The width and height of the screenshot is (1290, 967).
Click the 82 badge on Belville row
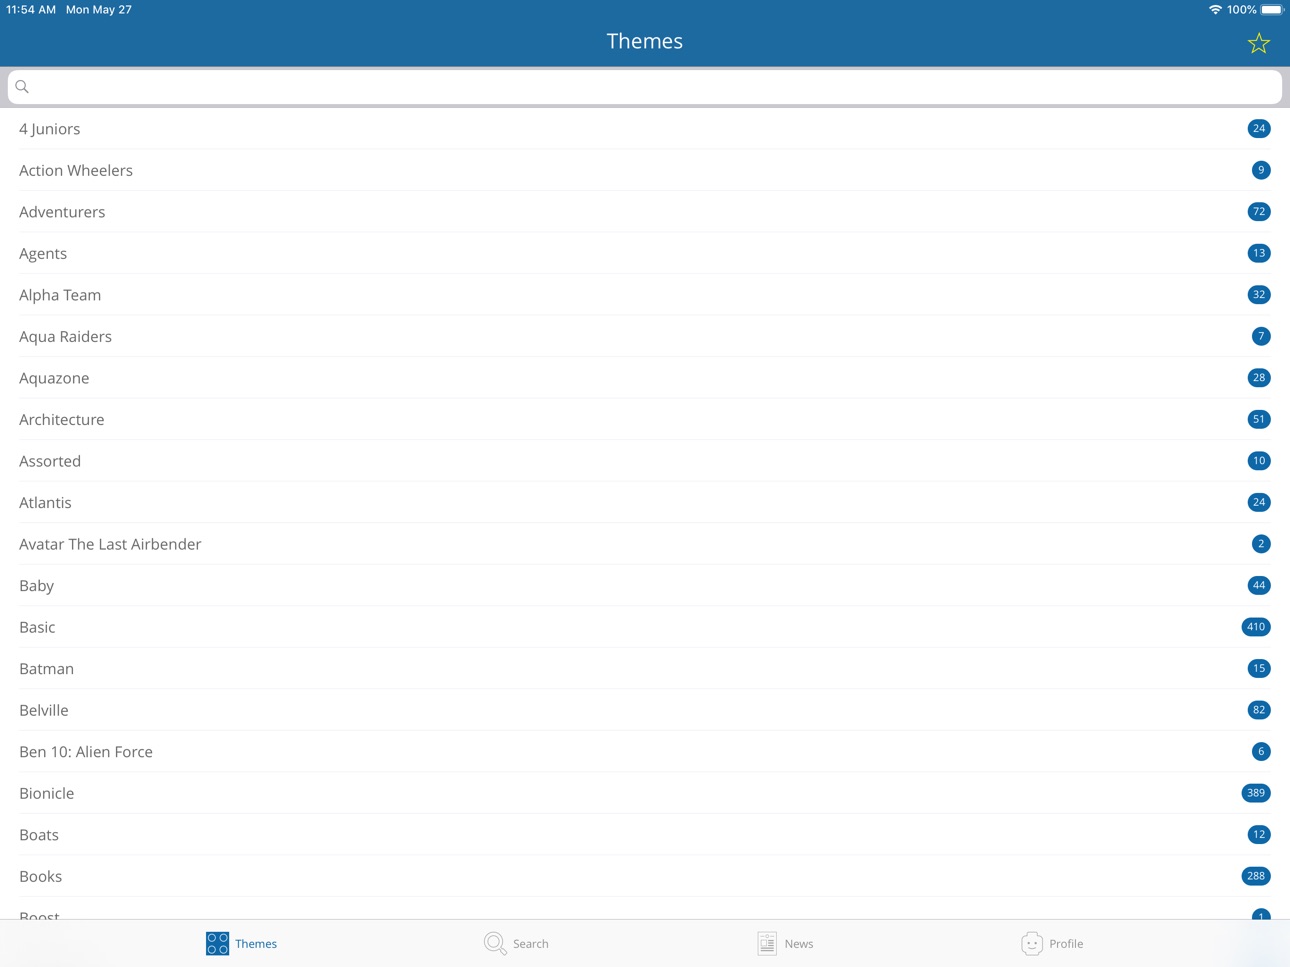coord(1259,710)
